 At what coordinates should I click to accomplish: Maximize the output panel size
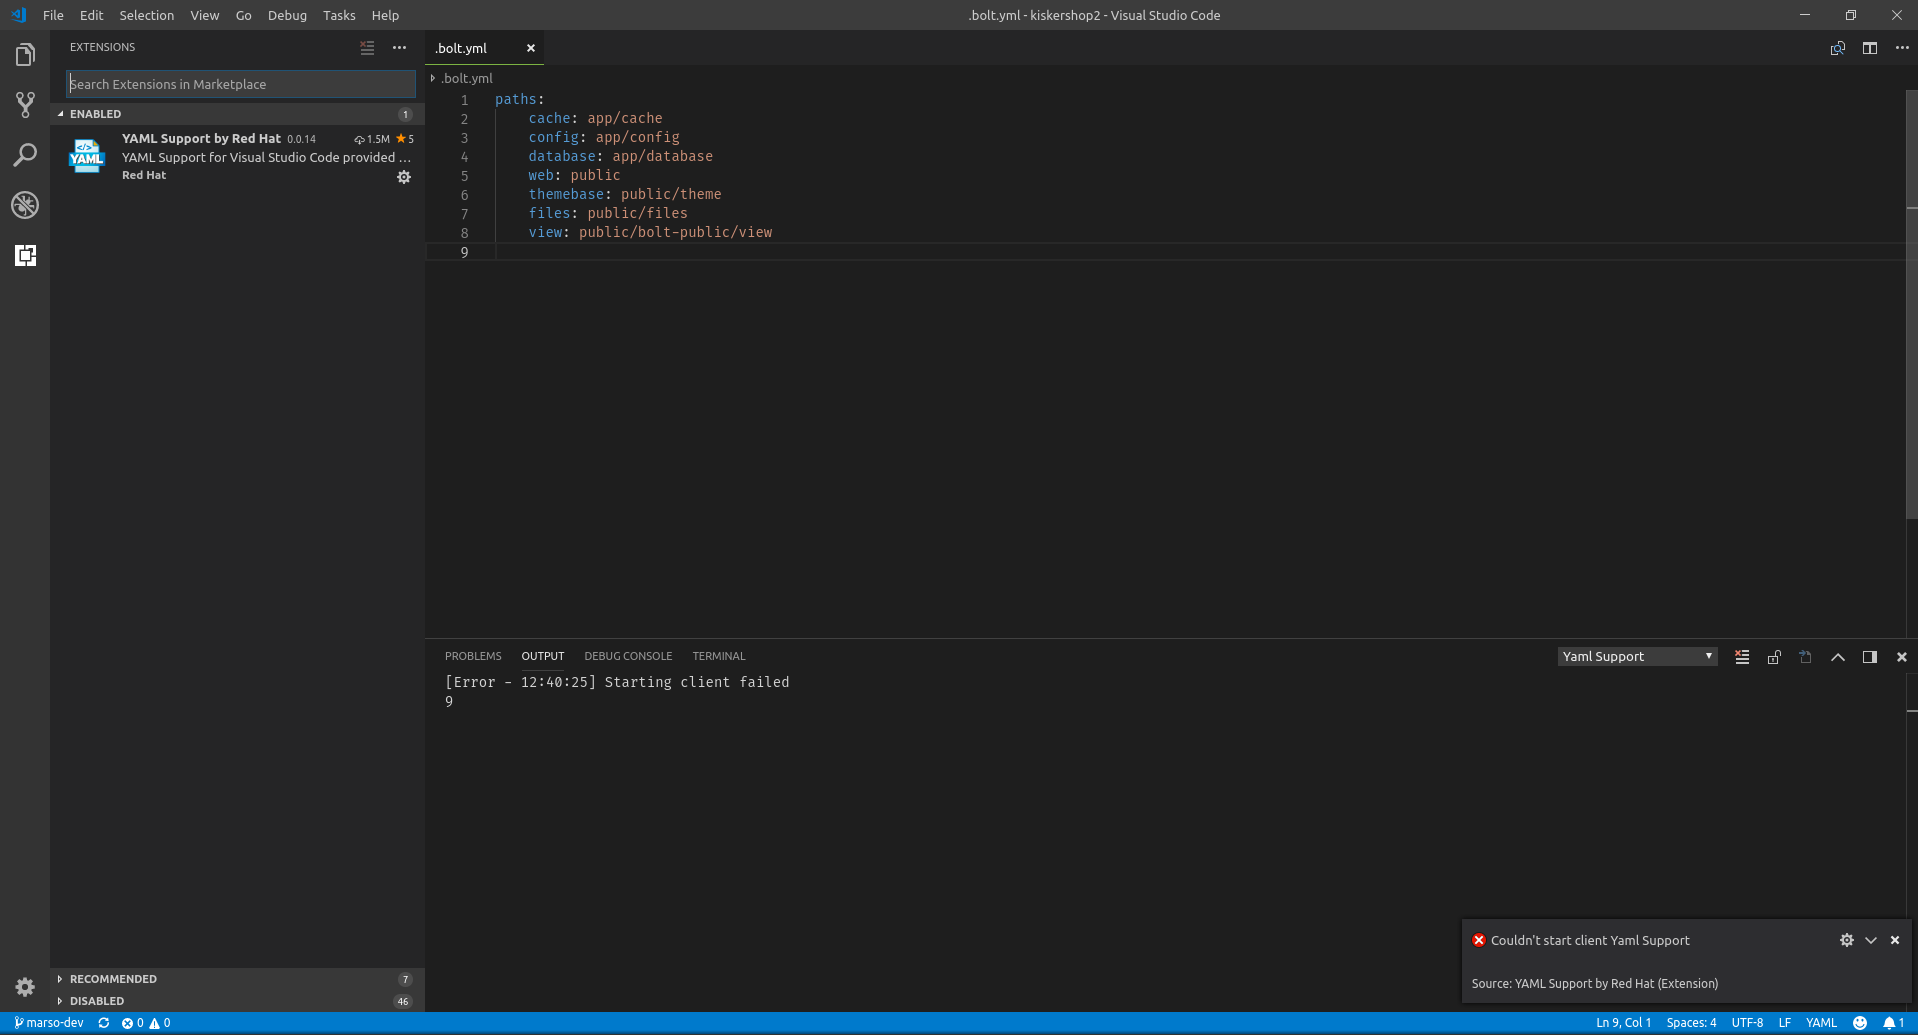click(x=1838, y=657)
